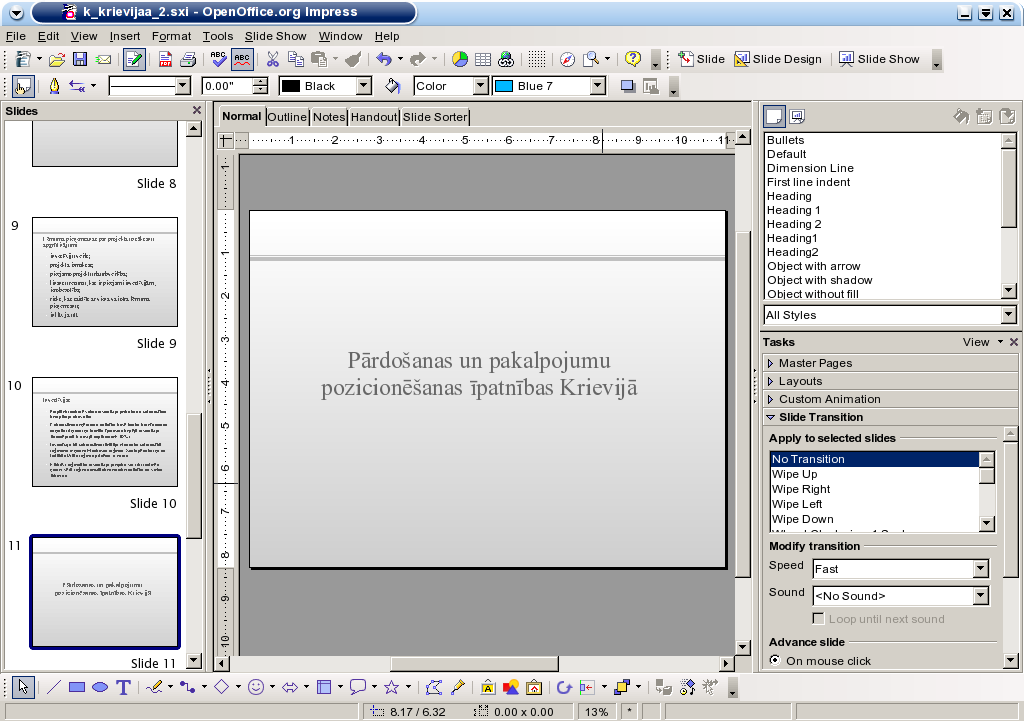Open a file with the Open icon
This screenshot has height=721, width=1024.
57,59
